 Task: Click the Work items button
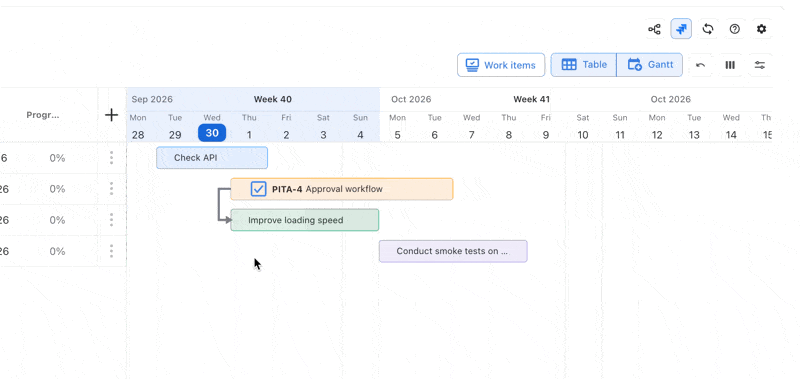(x=501, y=65)
